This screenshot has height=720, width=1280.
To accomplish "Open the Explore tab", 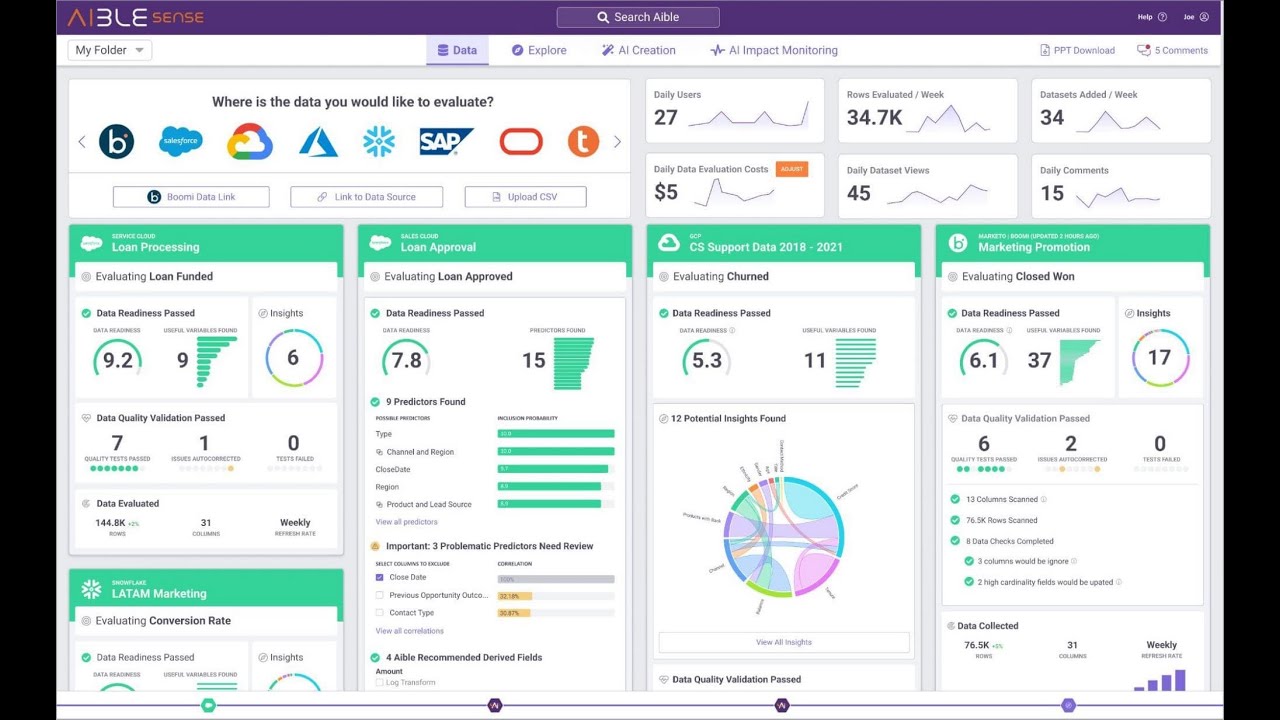I will pyautogui.click(x=539, y=50).
